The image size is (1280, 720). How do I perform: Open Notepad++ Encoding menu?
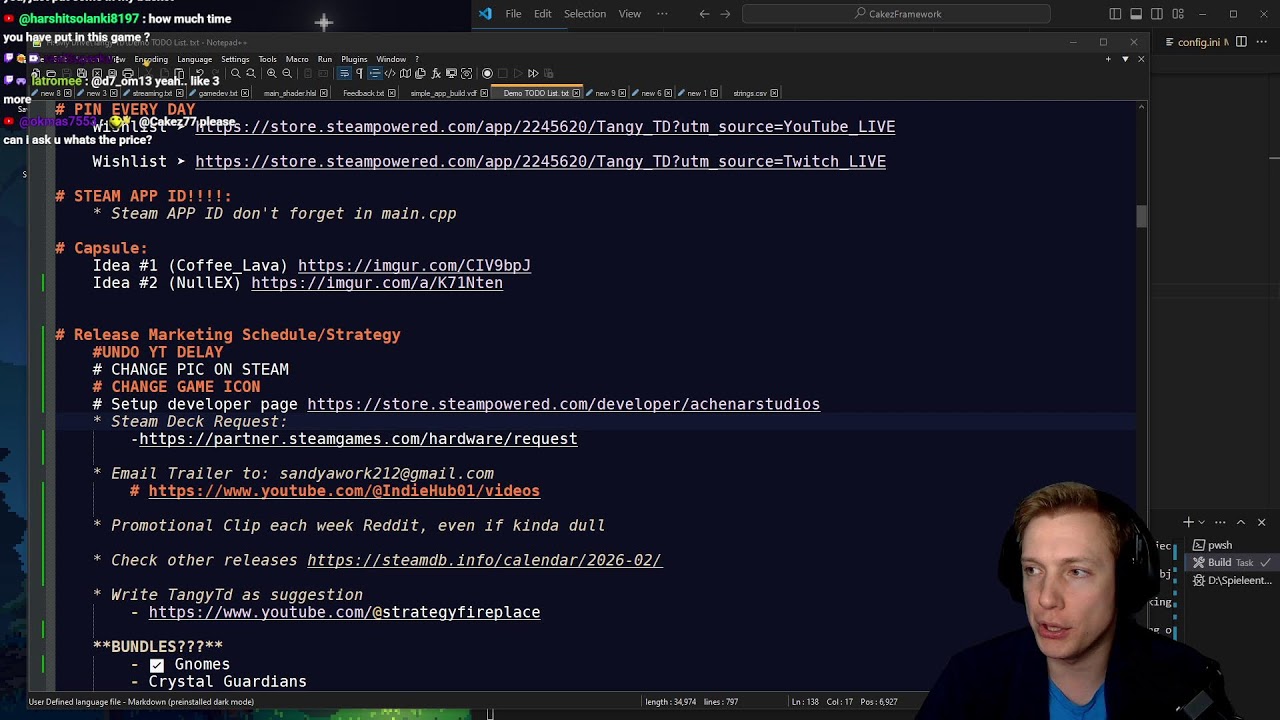pyautogui.click(x=151, y=59)
